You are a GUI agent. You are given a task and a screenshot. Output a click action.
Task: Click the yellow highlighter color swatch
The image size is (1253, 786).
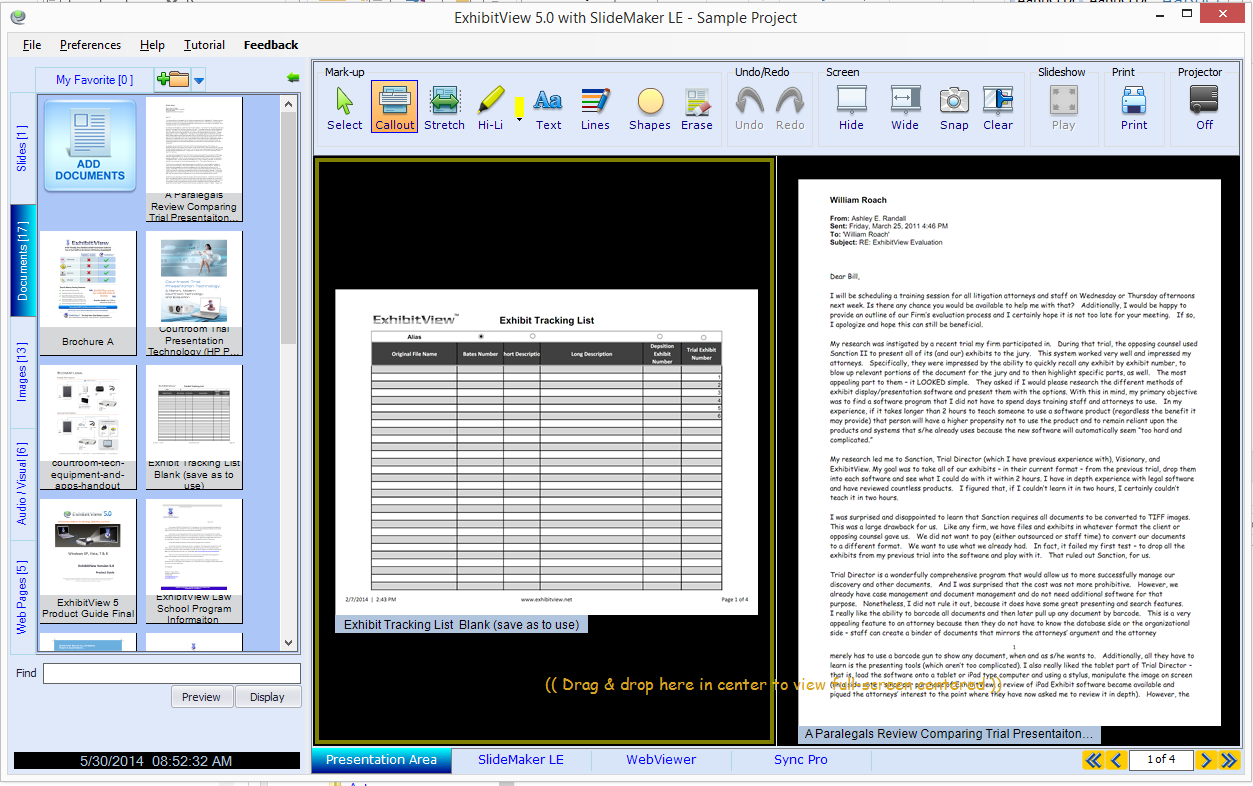click(519, 106)
